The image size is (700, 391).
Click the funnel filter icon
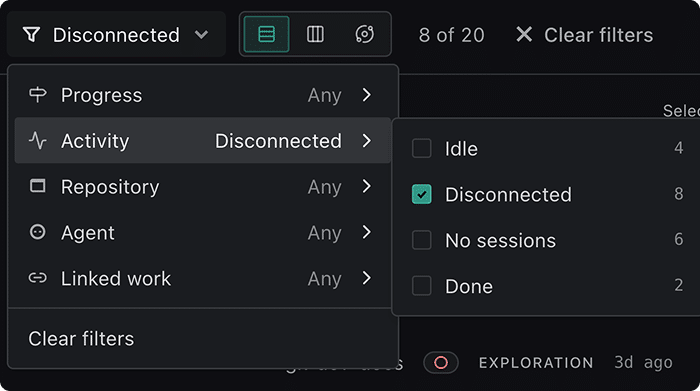32,34
